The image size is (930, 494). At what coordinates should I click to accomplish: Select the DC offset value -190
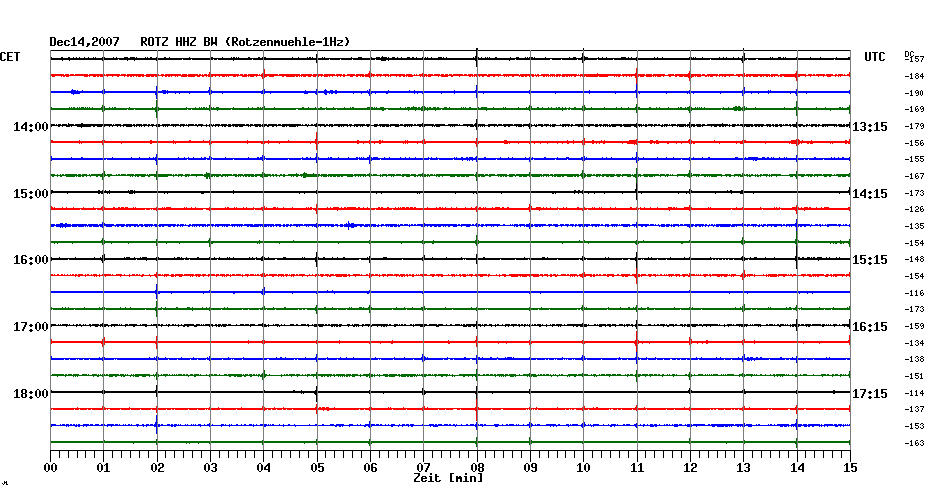click(x=915, y=93)
